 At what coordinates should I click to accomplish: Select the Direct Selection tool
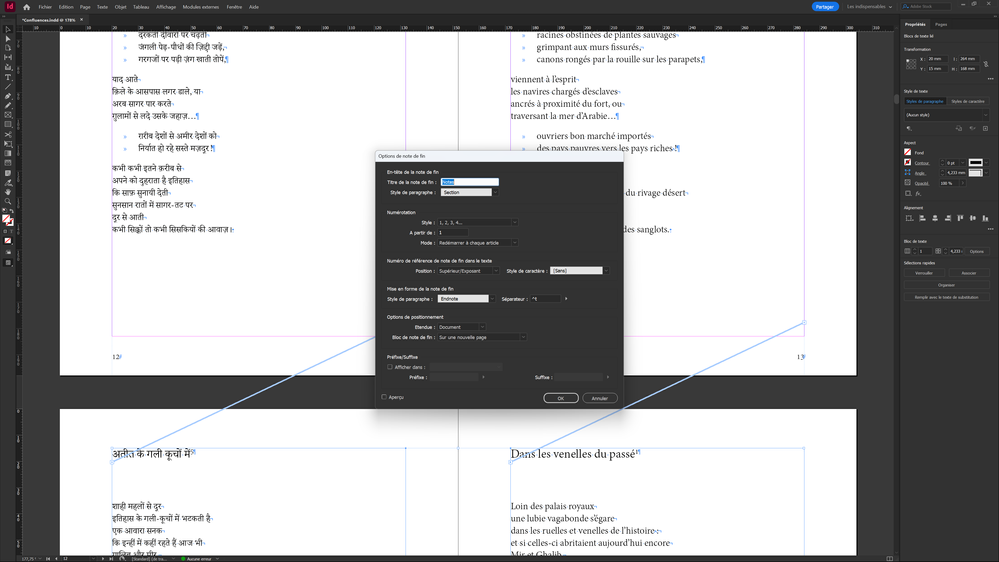pos(8,39)
